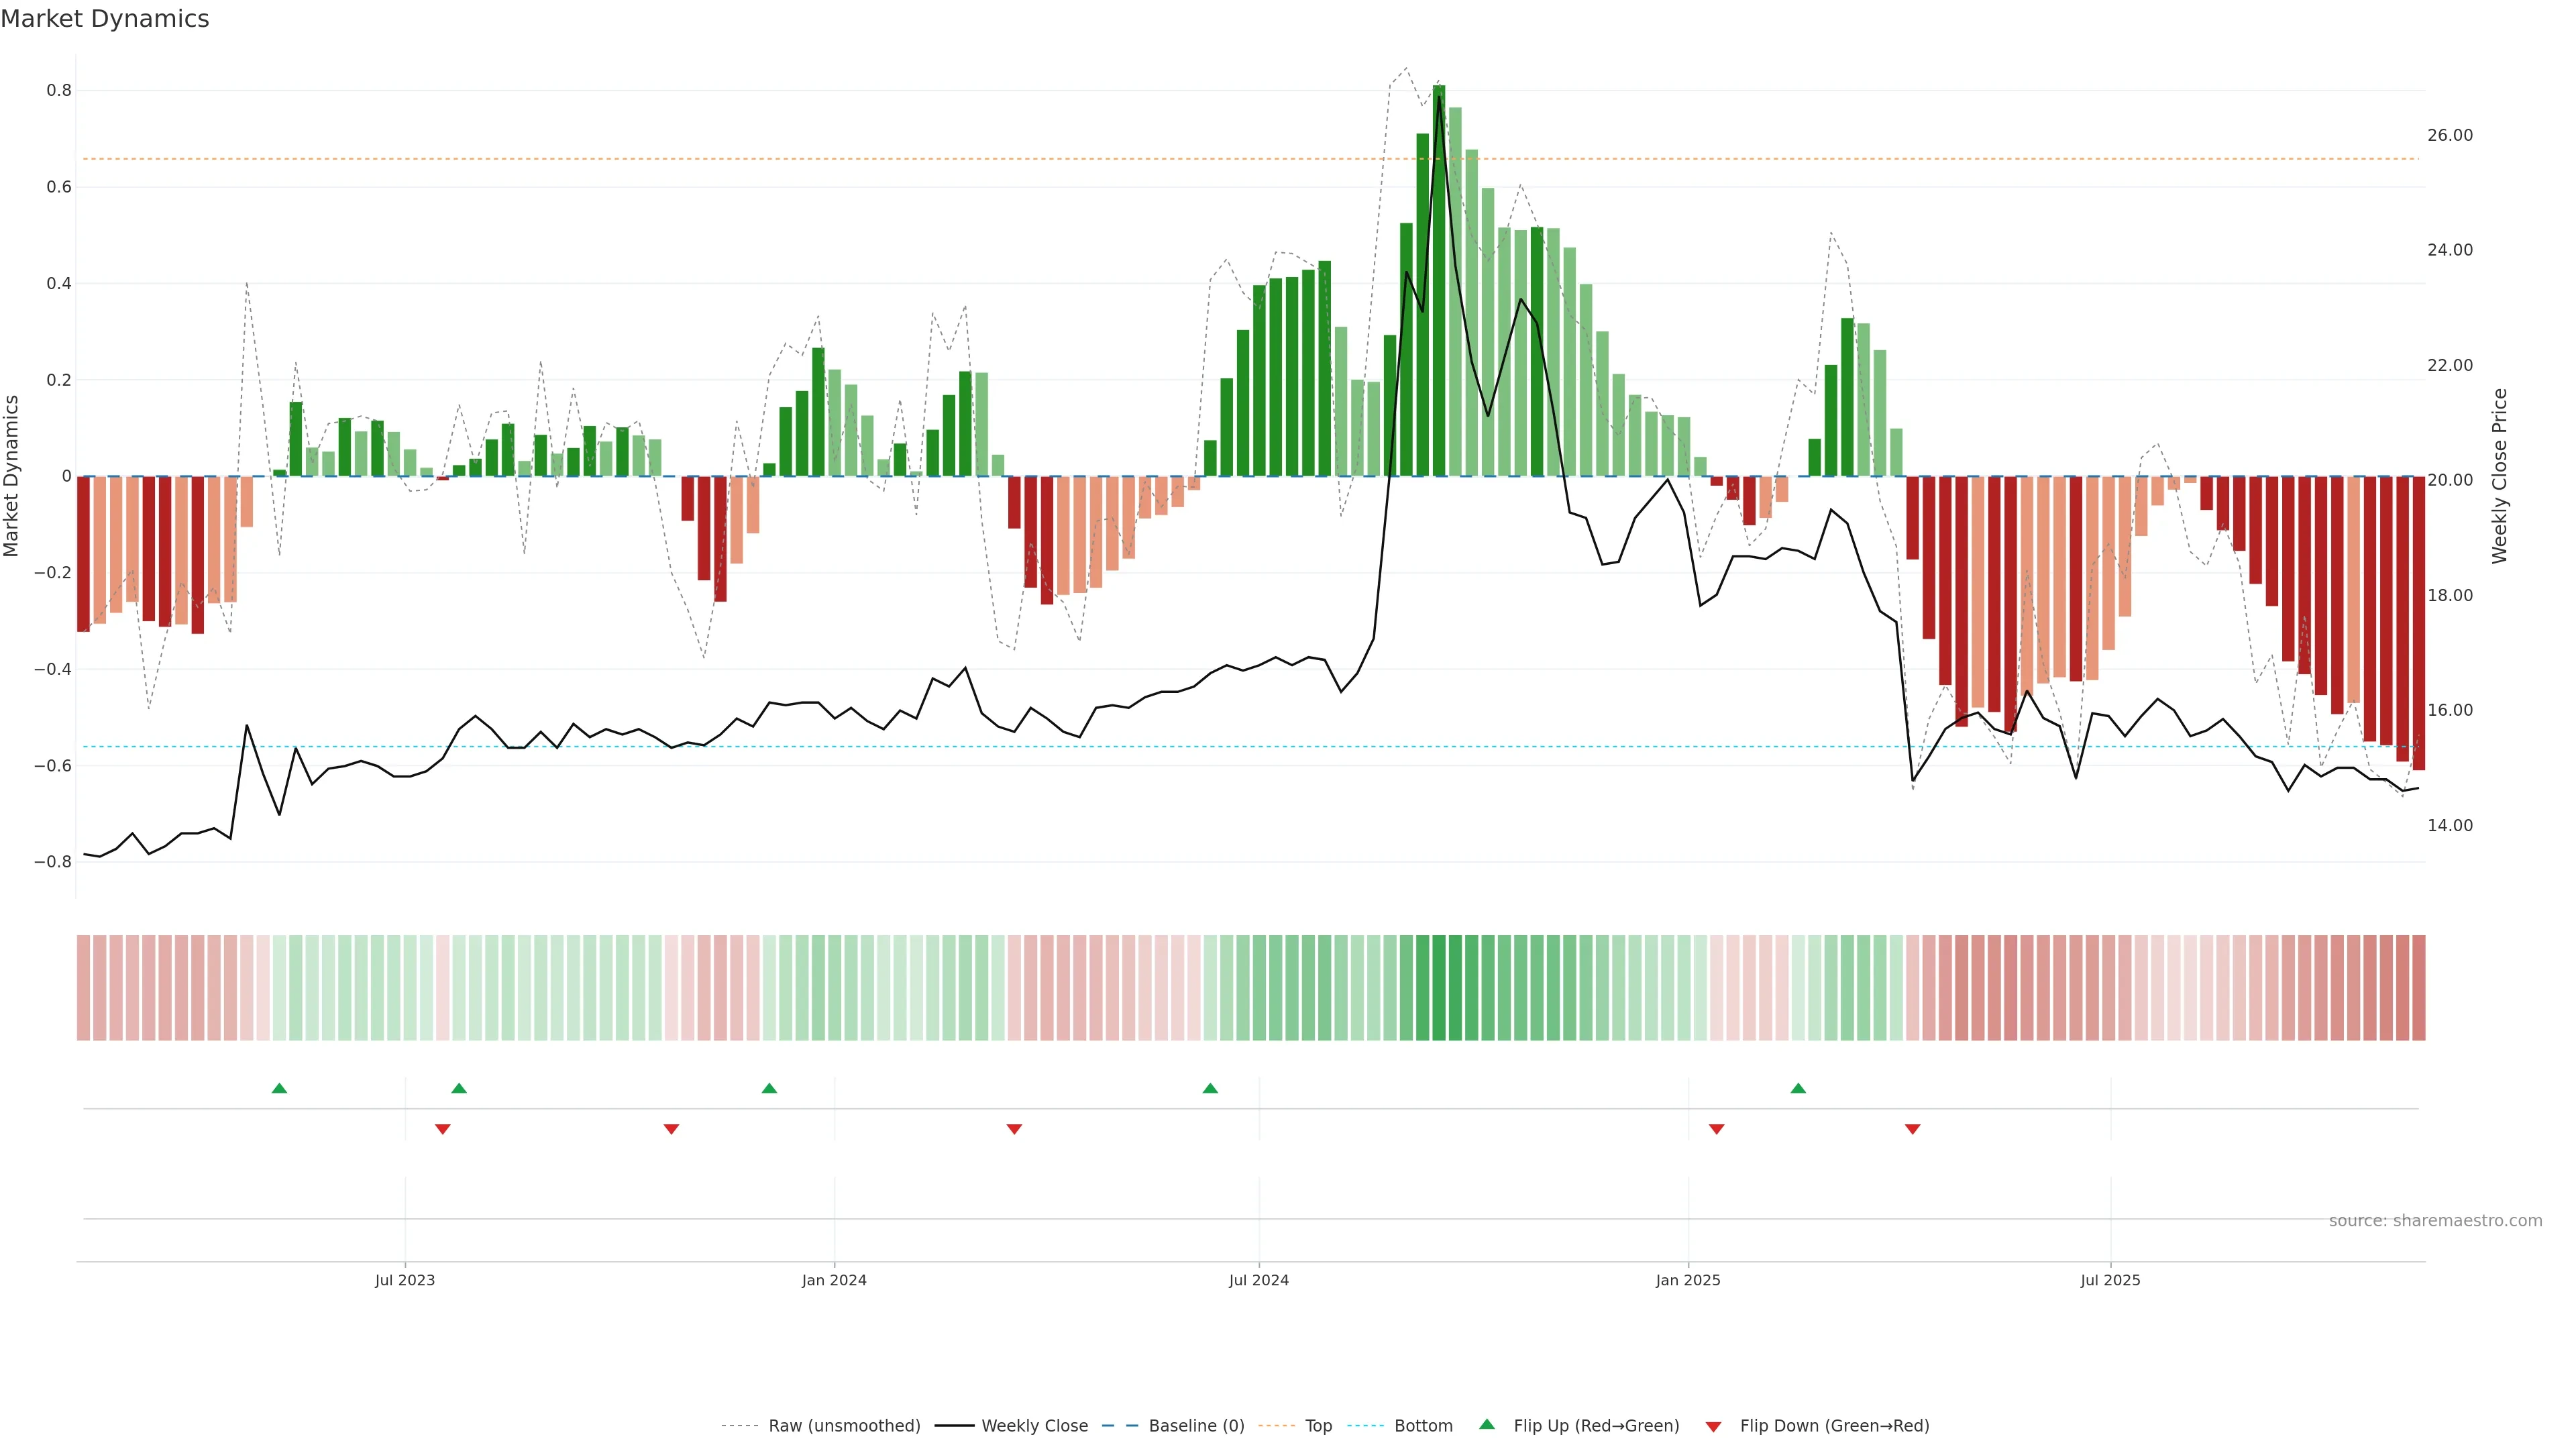
Task: Click the leftmost red flip-down triangle marker
Action: (442, 1129)
